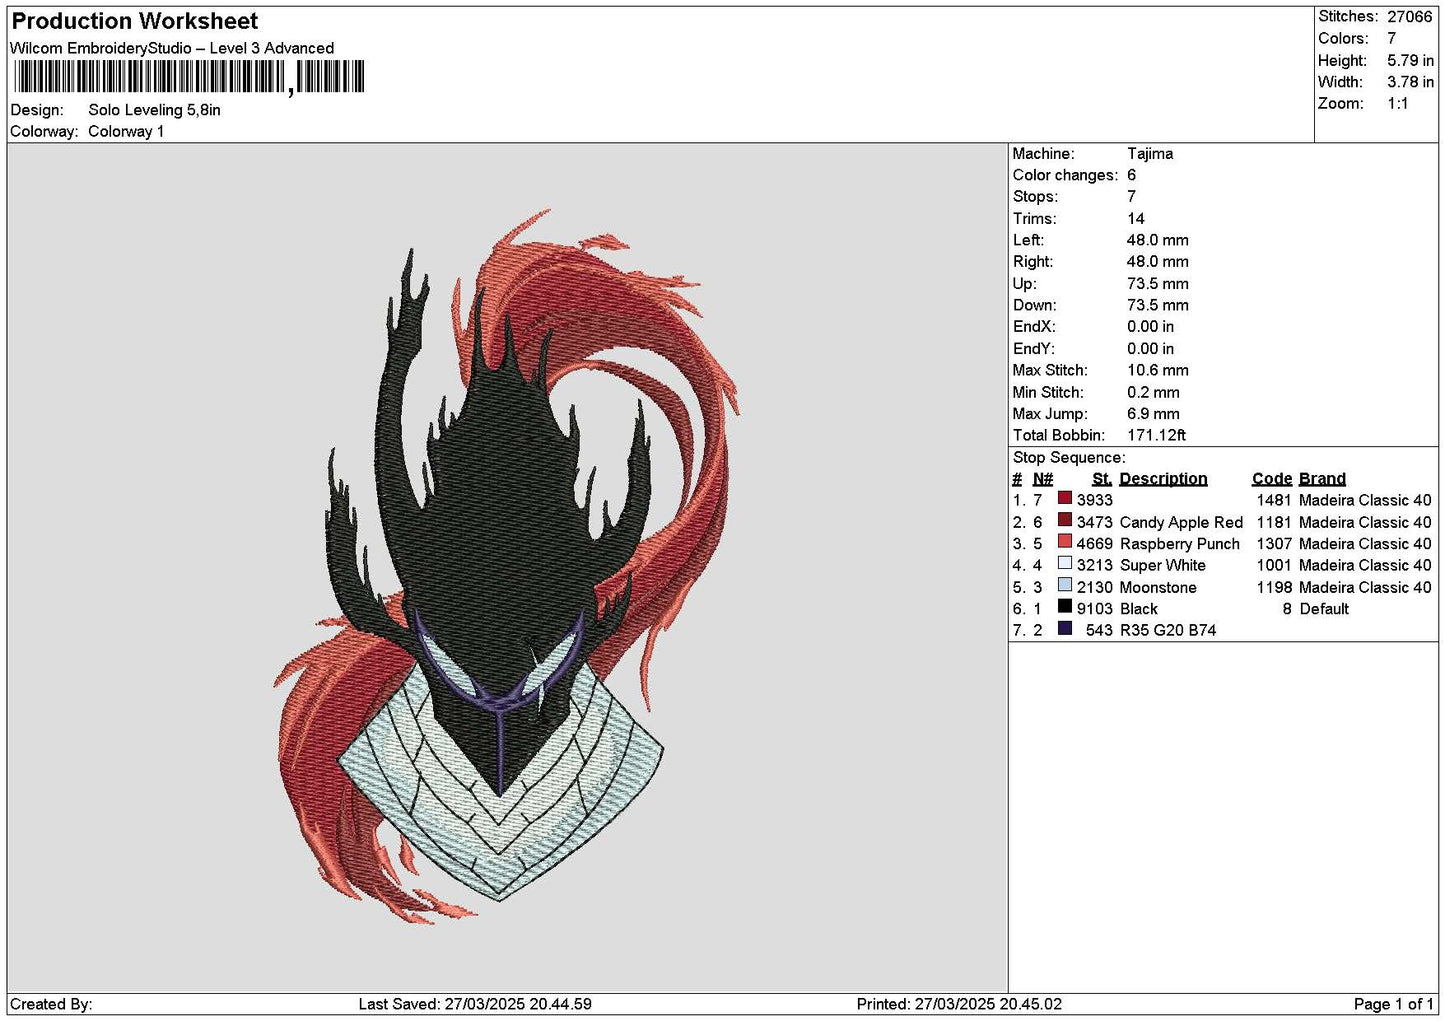Click the 'Production Worksheet' title

(134, 21)
